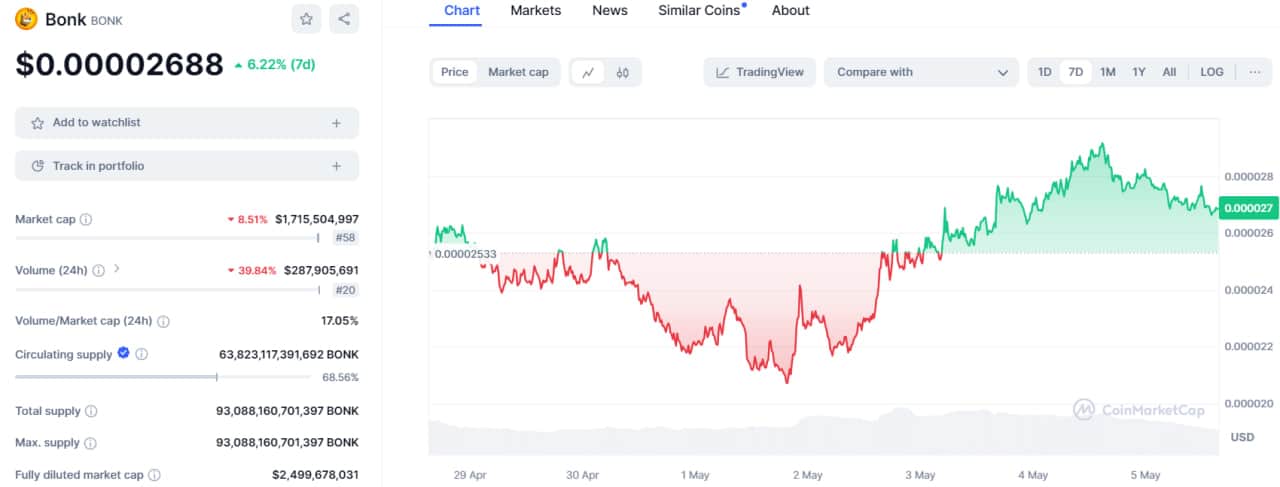Viewport: 1280px width, 487px height.
Task: Click the Circulating supply progress bar
Action: [x=163, y=377]
